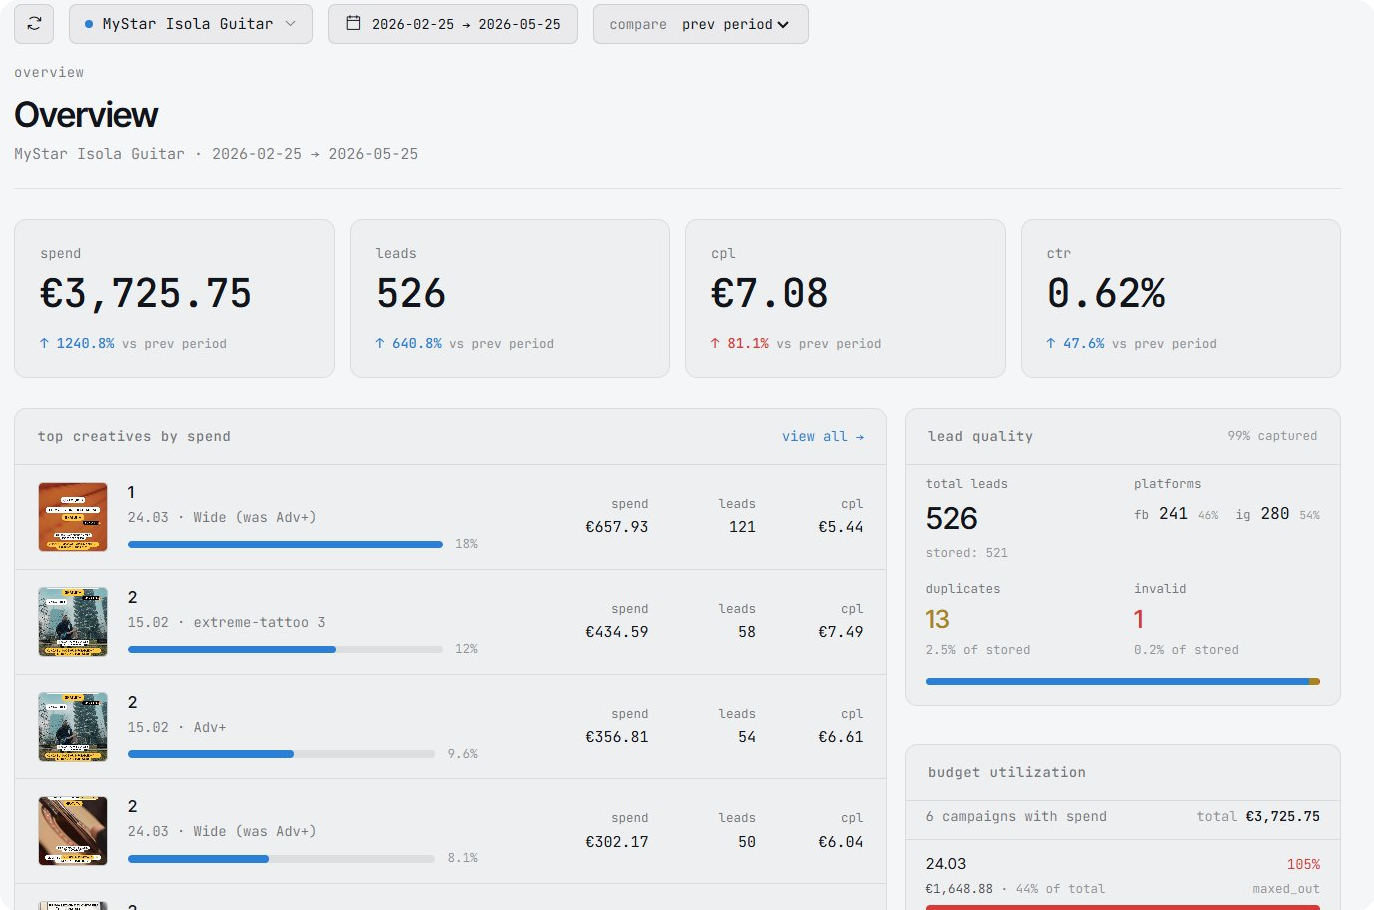Open the thumbnail of the €302.17 creative
Image resolution: width=1374 pixels, height=910 pixels.
point(73,831)
